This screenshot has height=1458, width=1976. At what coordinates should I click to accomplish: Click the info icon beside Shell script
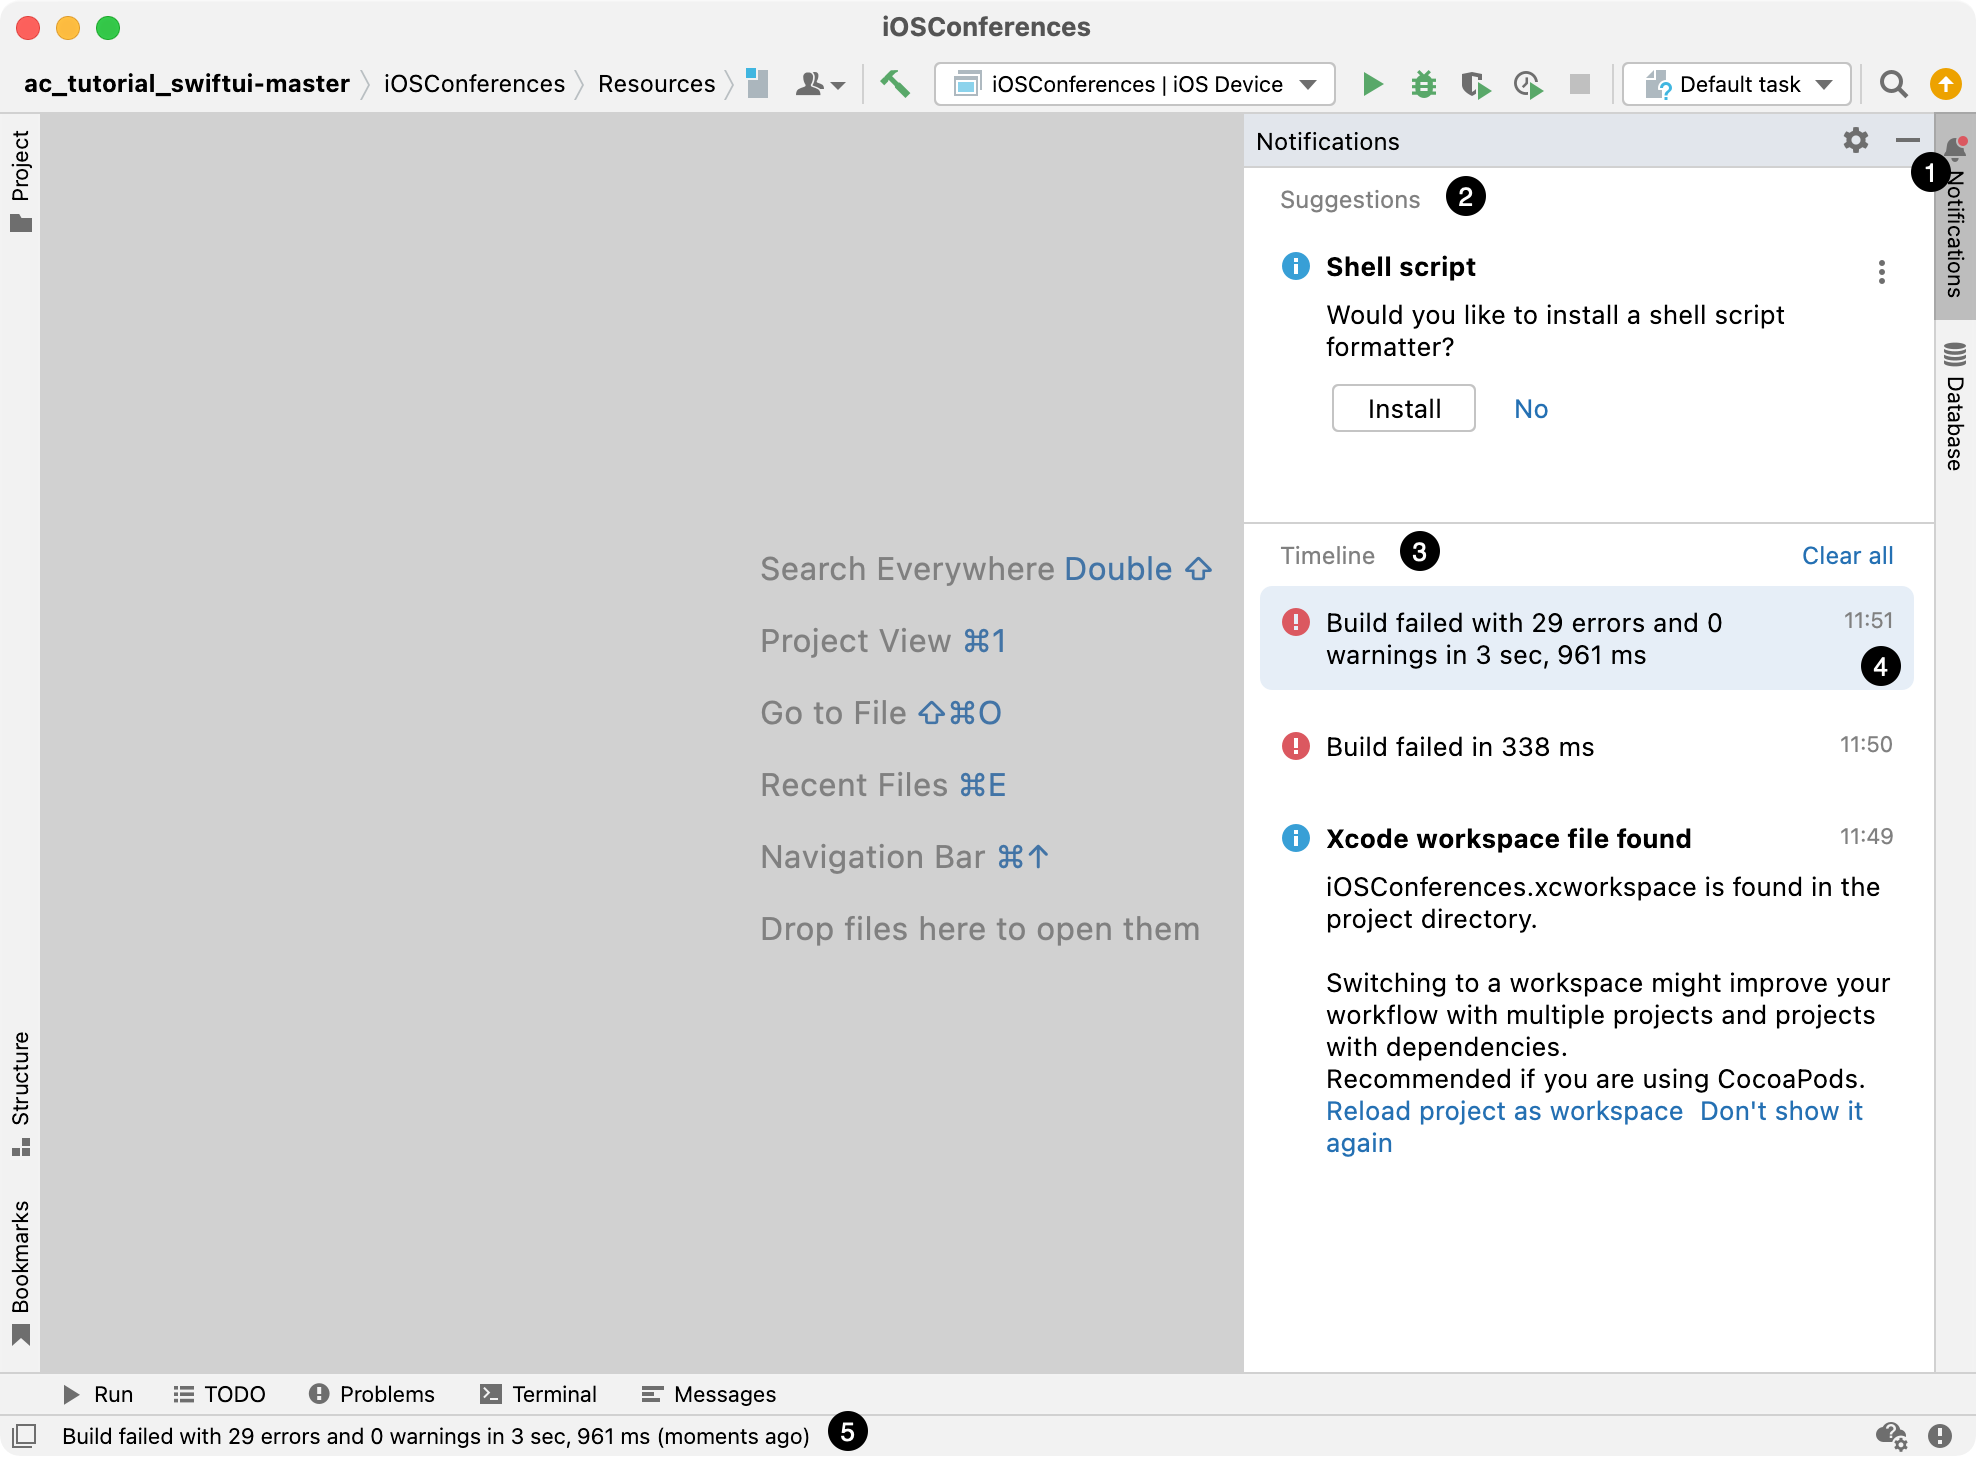(1295, 266)
